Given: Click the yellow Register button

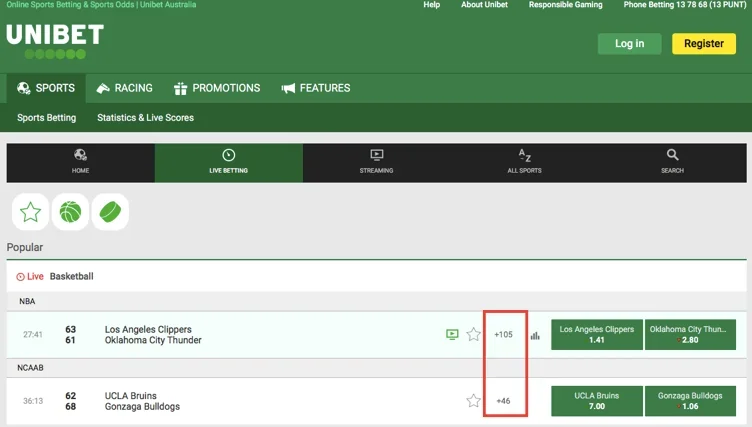Looking at the screenshot, I should (x=704, y=44).
